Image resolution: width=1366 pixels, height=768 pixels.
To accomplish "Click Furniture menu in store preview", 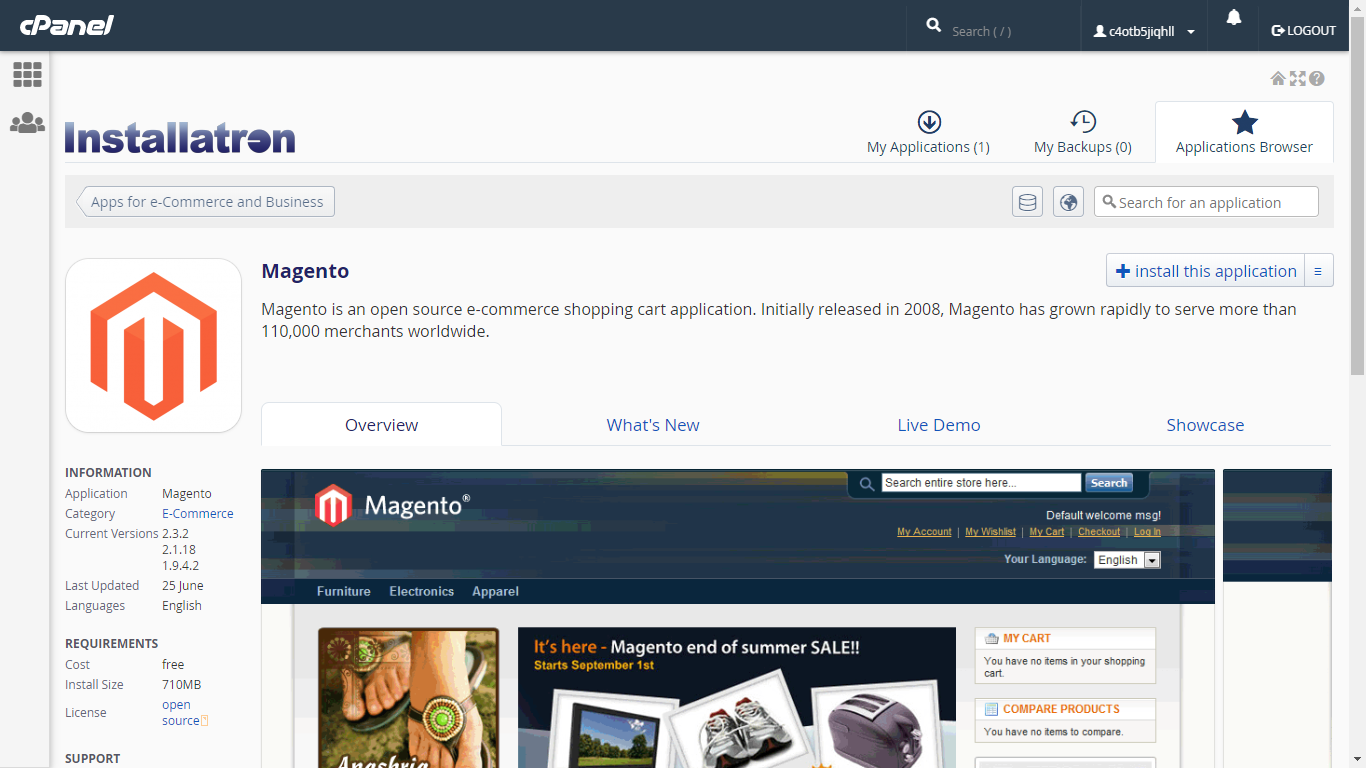I will coord(344,592).
